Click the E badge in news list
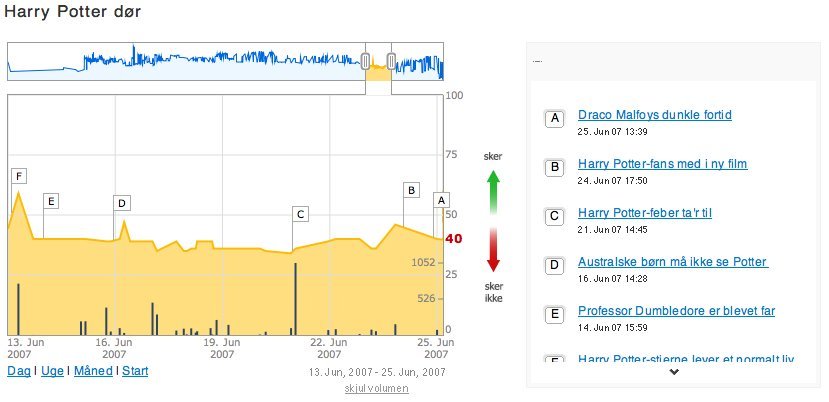Viewport: 829px width, 402px height. [554, 315]
